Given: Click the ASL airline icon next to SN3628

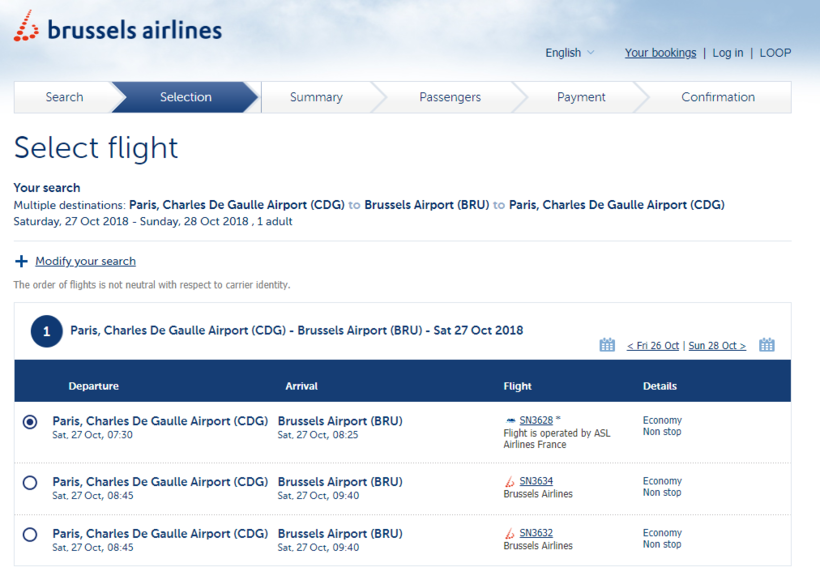Looking at the screenshot, I should click(511, 421).
